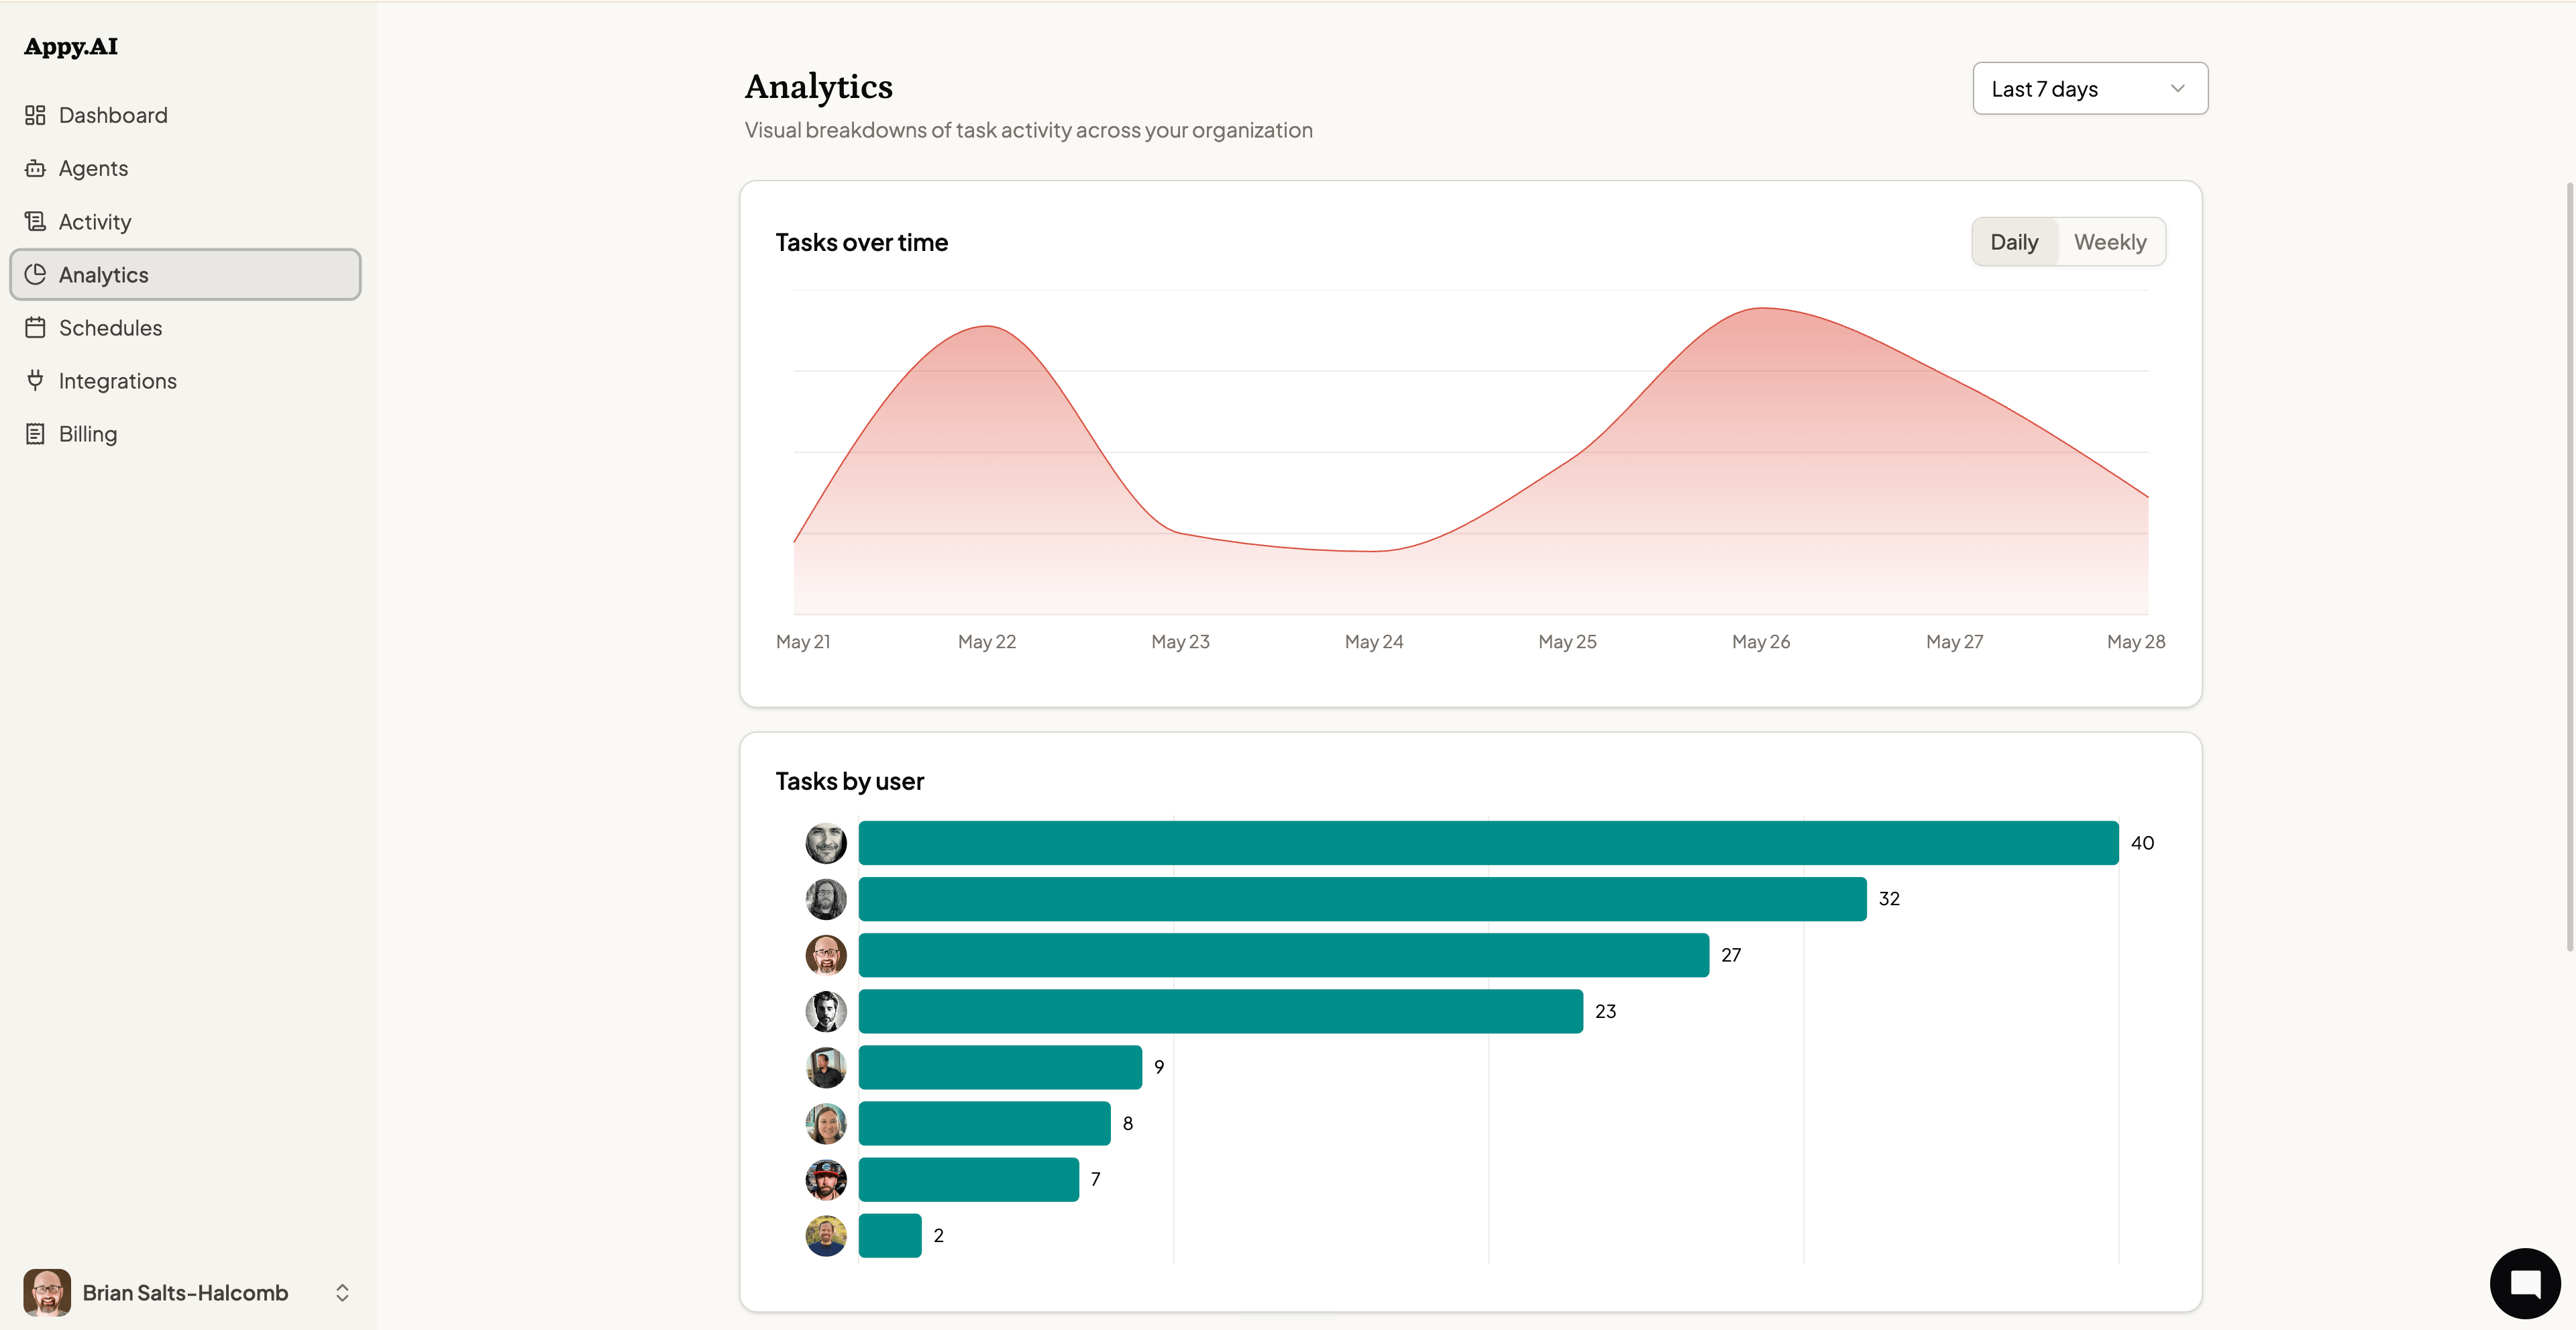Click the Tasks over time heading
This screenshot has width=2576, height=1330.
pyautogui.click(x=862, y=242)
